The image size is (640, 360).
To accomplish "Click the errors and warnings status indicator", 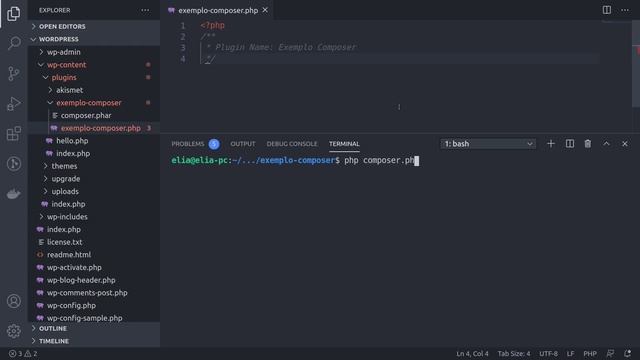I will [23, 353].
